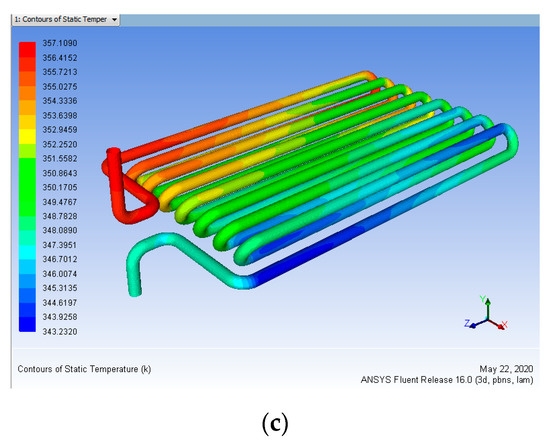Image resolution: width=550 pixels, height=444 pixels.
Task: Click the cyan band in the color legend
Action: click(27, 252)
